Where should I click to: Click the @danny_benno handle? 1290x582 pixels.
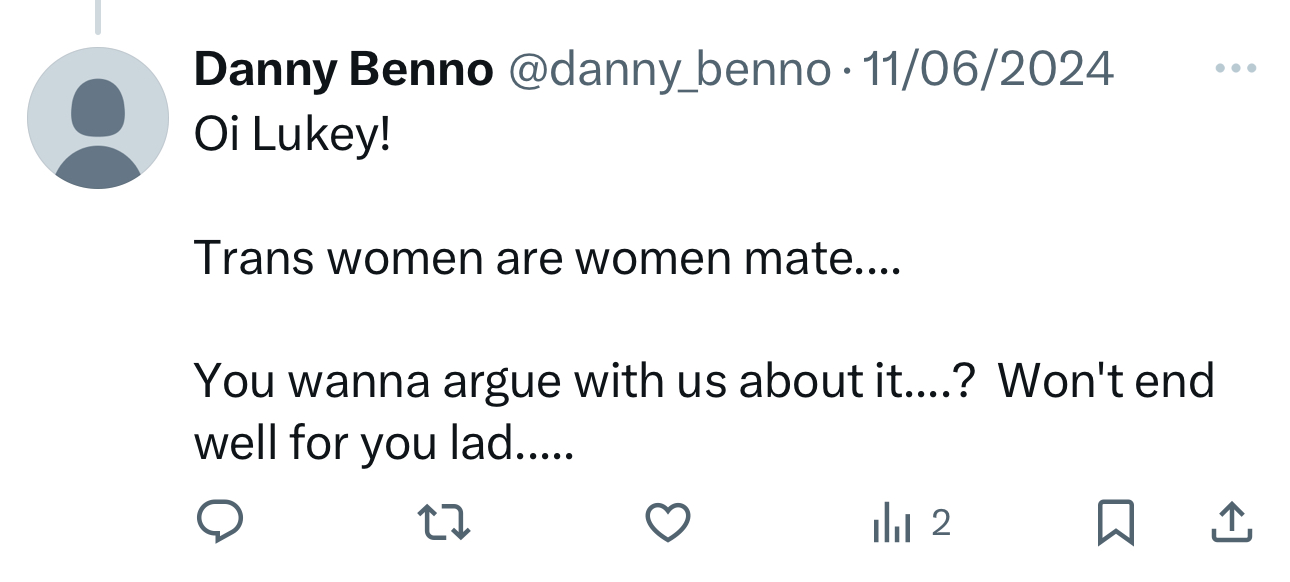[670, 70]
